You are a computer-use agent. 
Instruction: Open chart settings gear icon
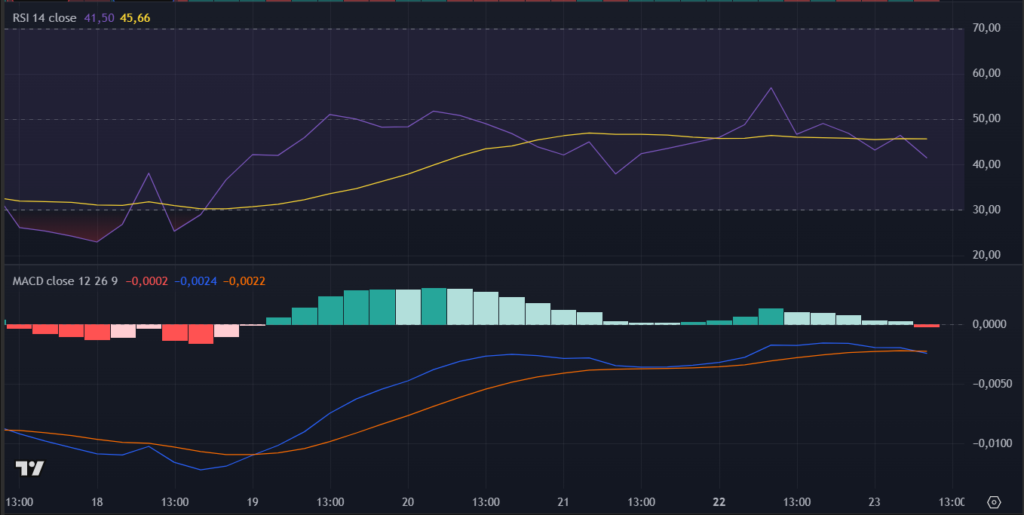coord(994,502)
